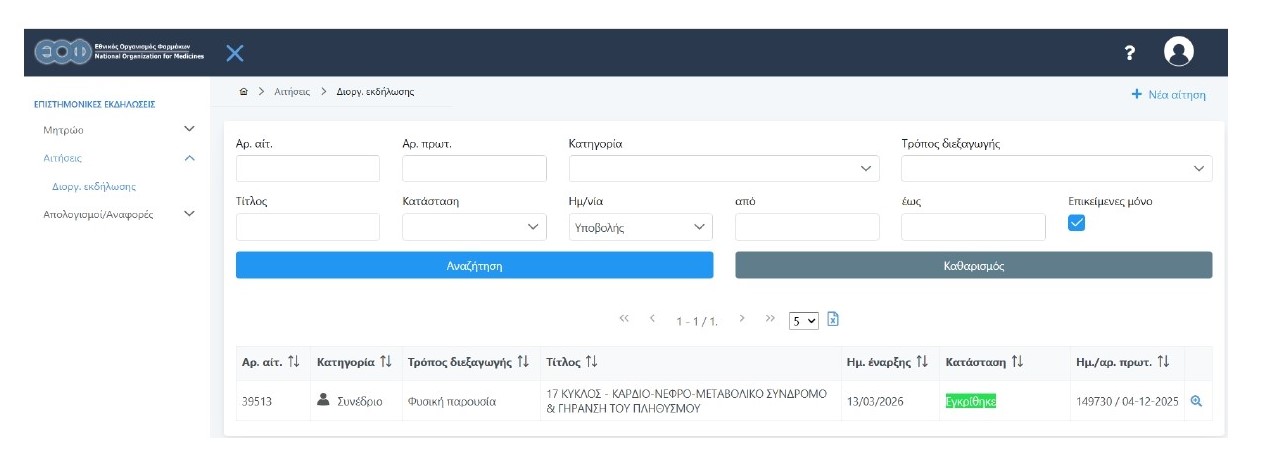This screenshot has height=476, width=1269.
Task: Go to the next results page arrow
Action: pos(742,319)
